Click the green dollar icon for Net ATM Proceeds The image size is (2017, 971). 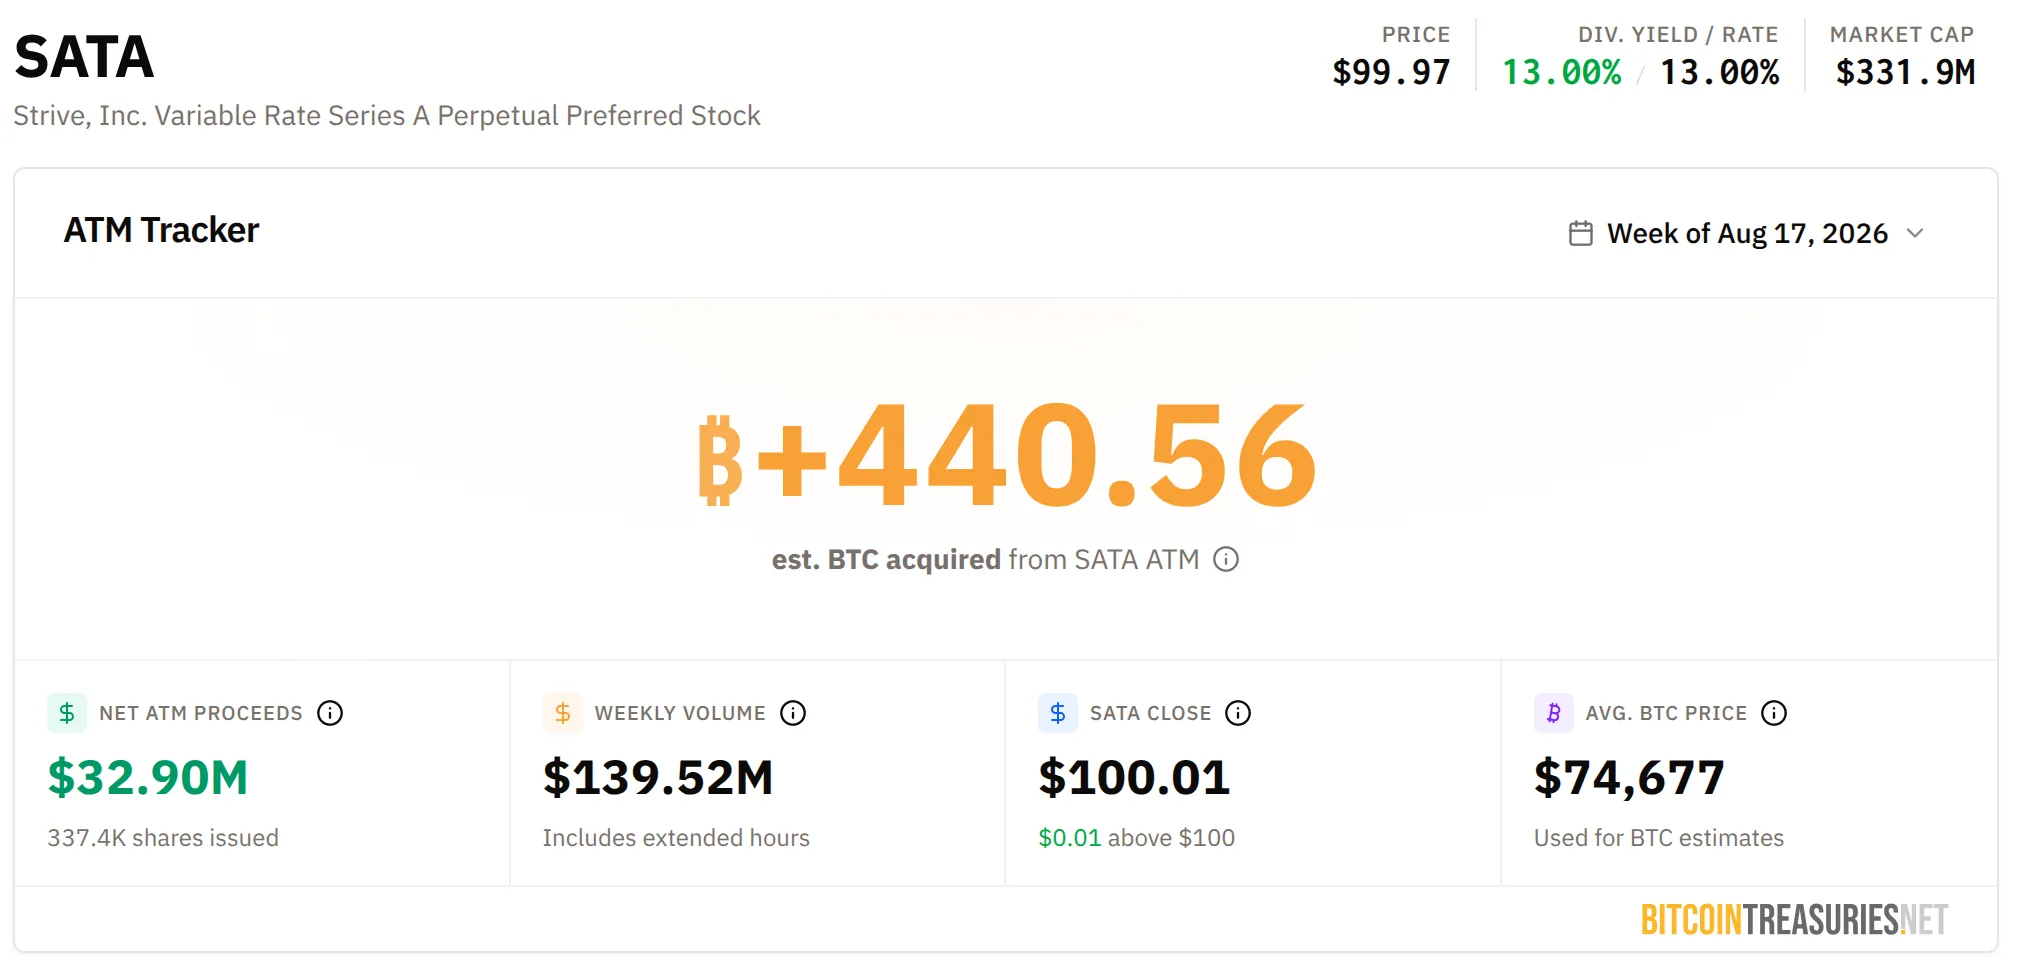67,713
